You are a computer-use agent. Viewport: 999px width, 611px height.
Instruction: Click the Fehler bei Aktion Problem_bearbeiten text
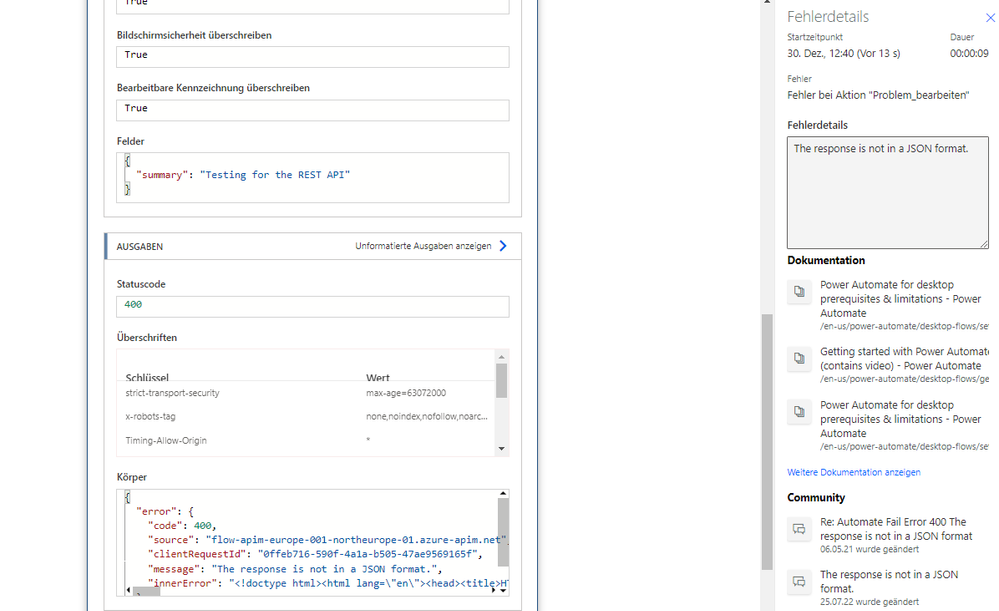pyautogui.click(x=878, y=95)
